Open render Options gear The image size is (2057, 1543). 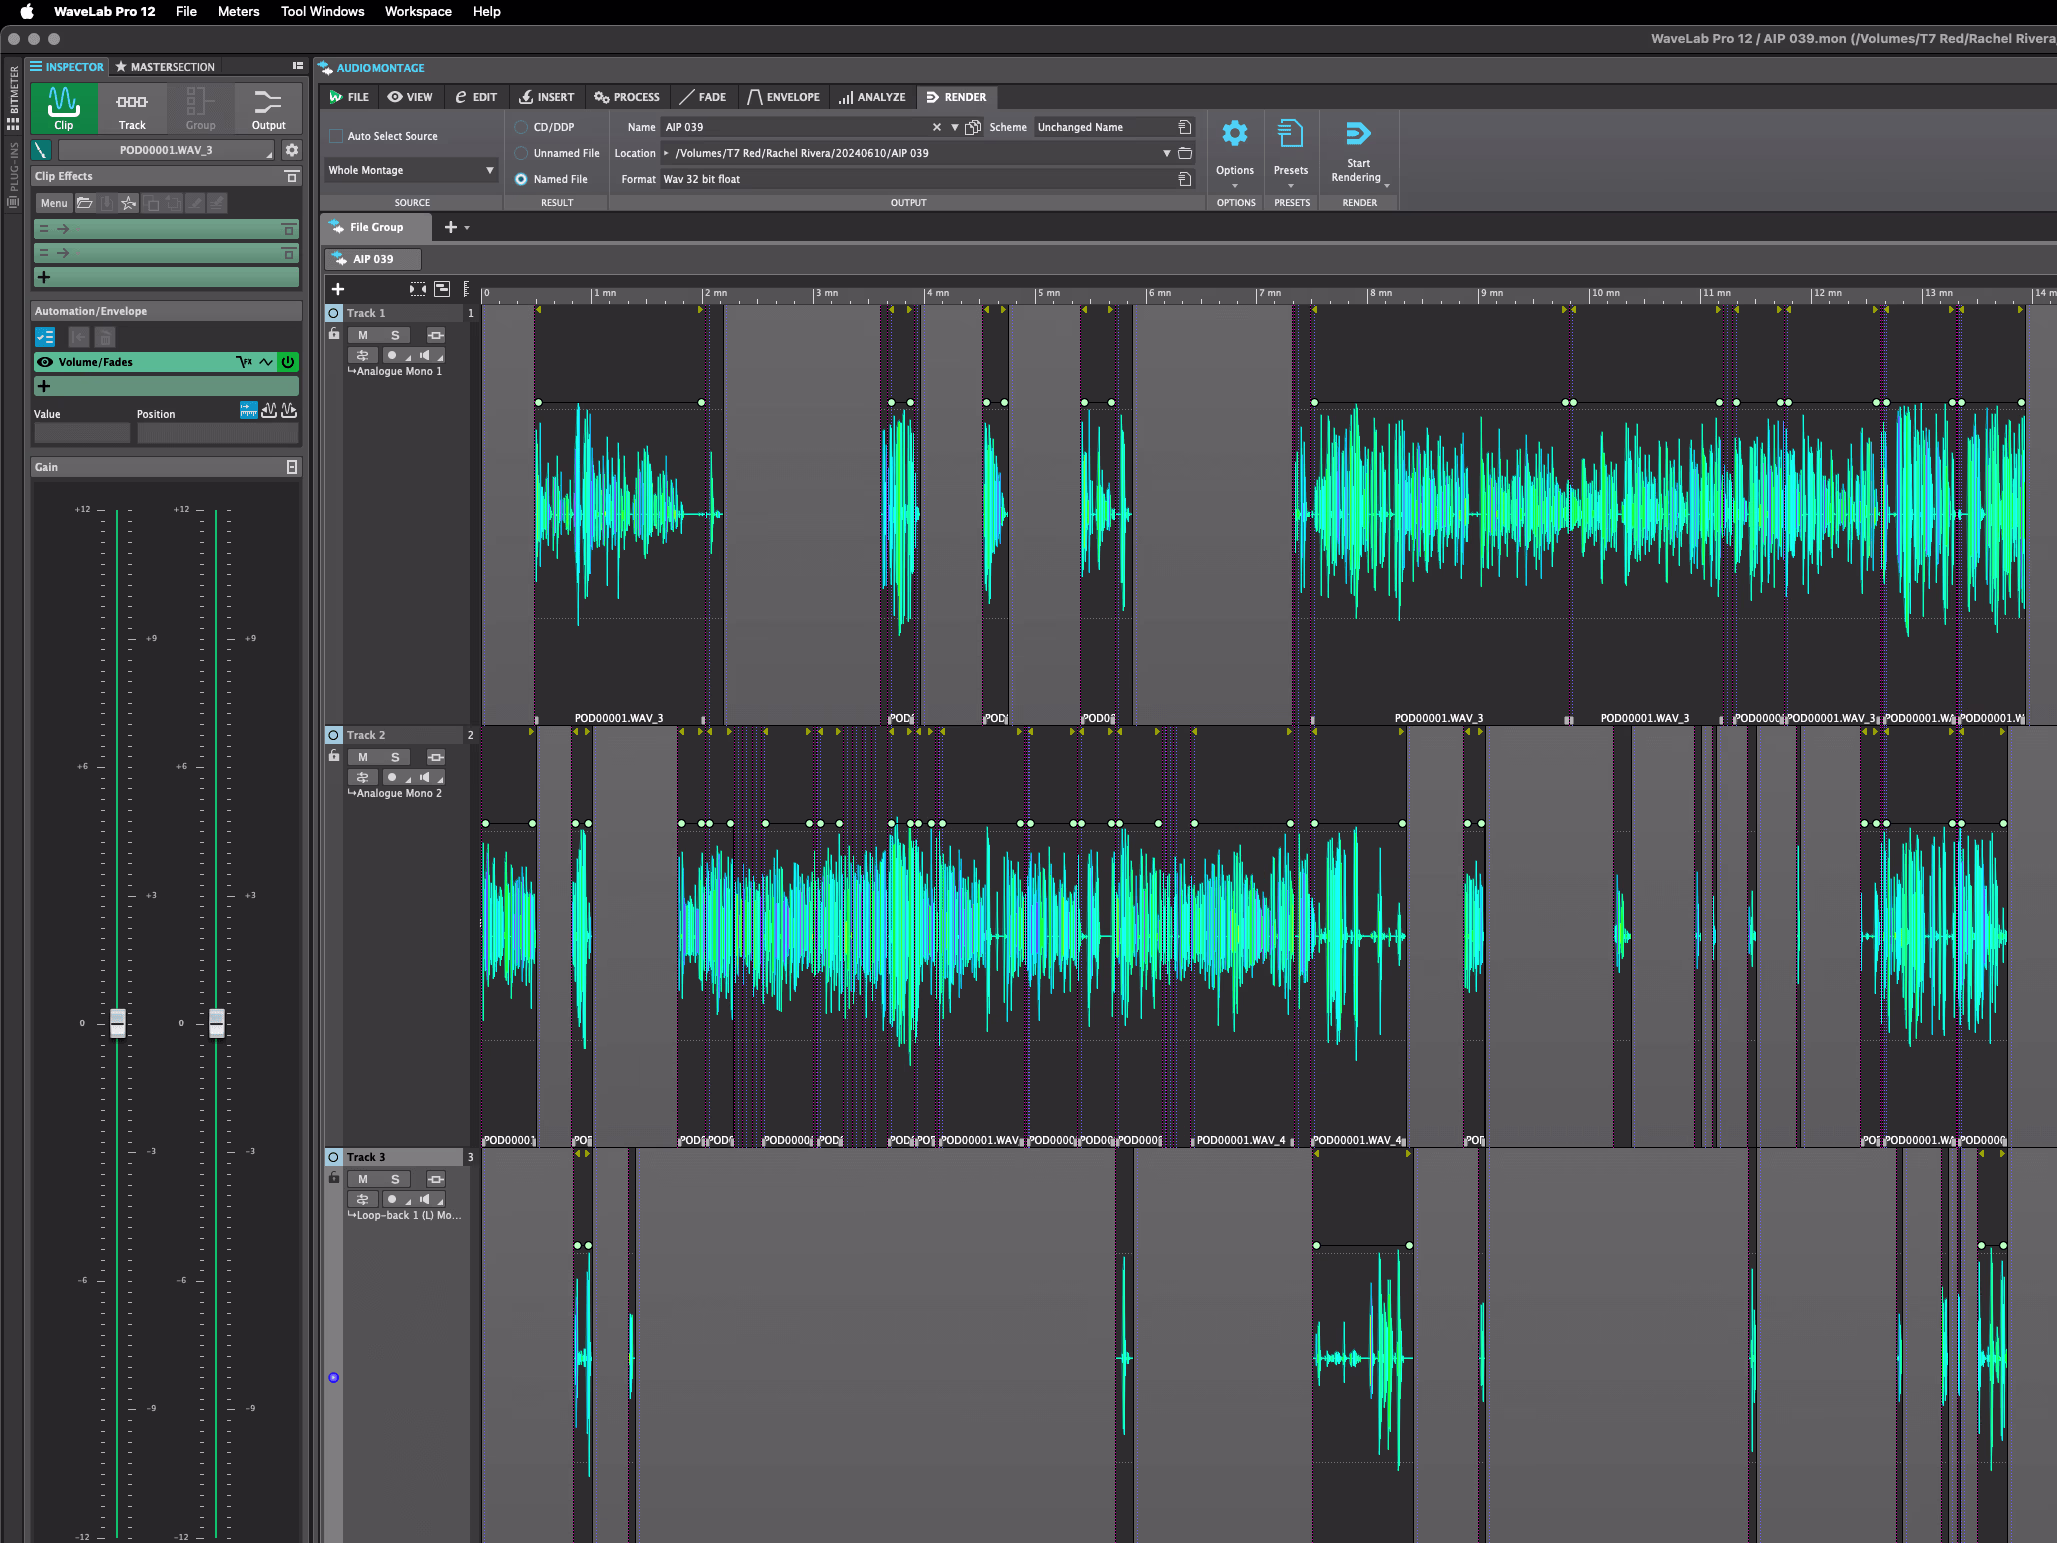click(1235, 134)
